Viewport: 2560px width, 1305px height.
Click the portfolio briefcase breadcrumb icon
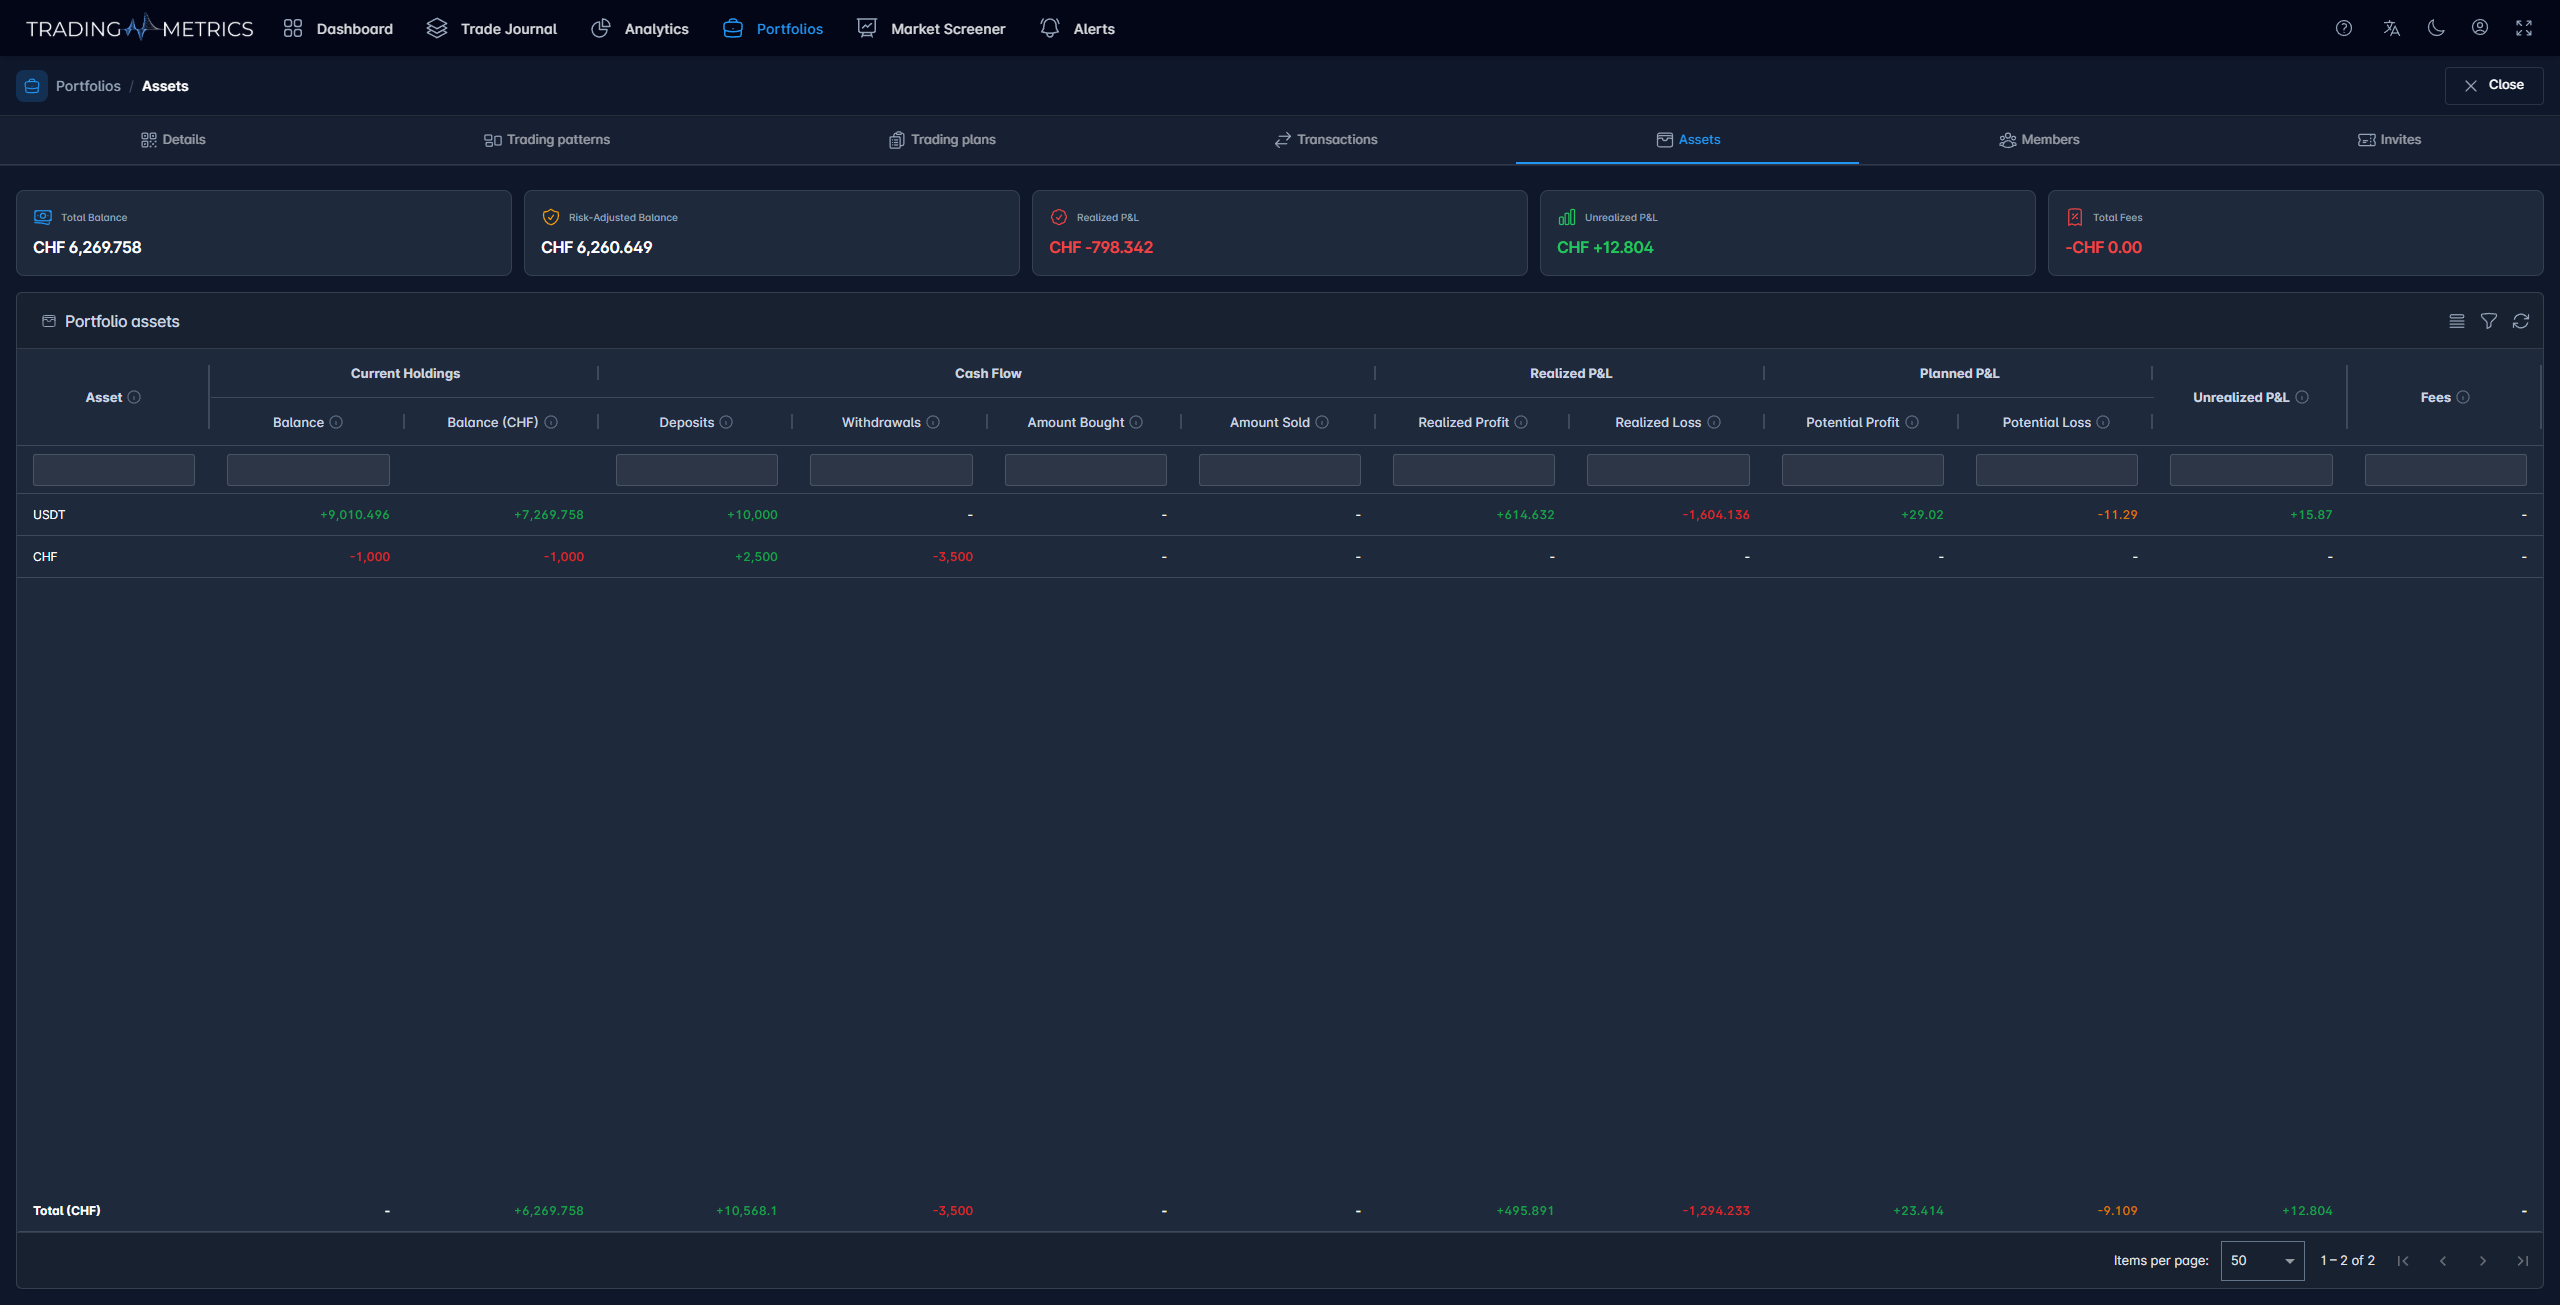[32, 86]
